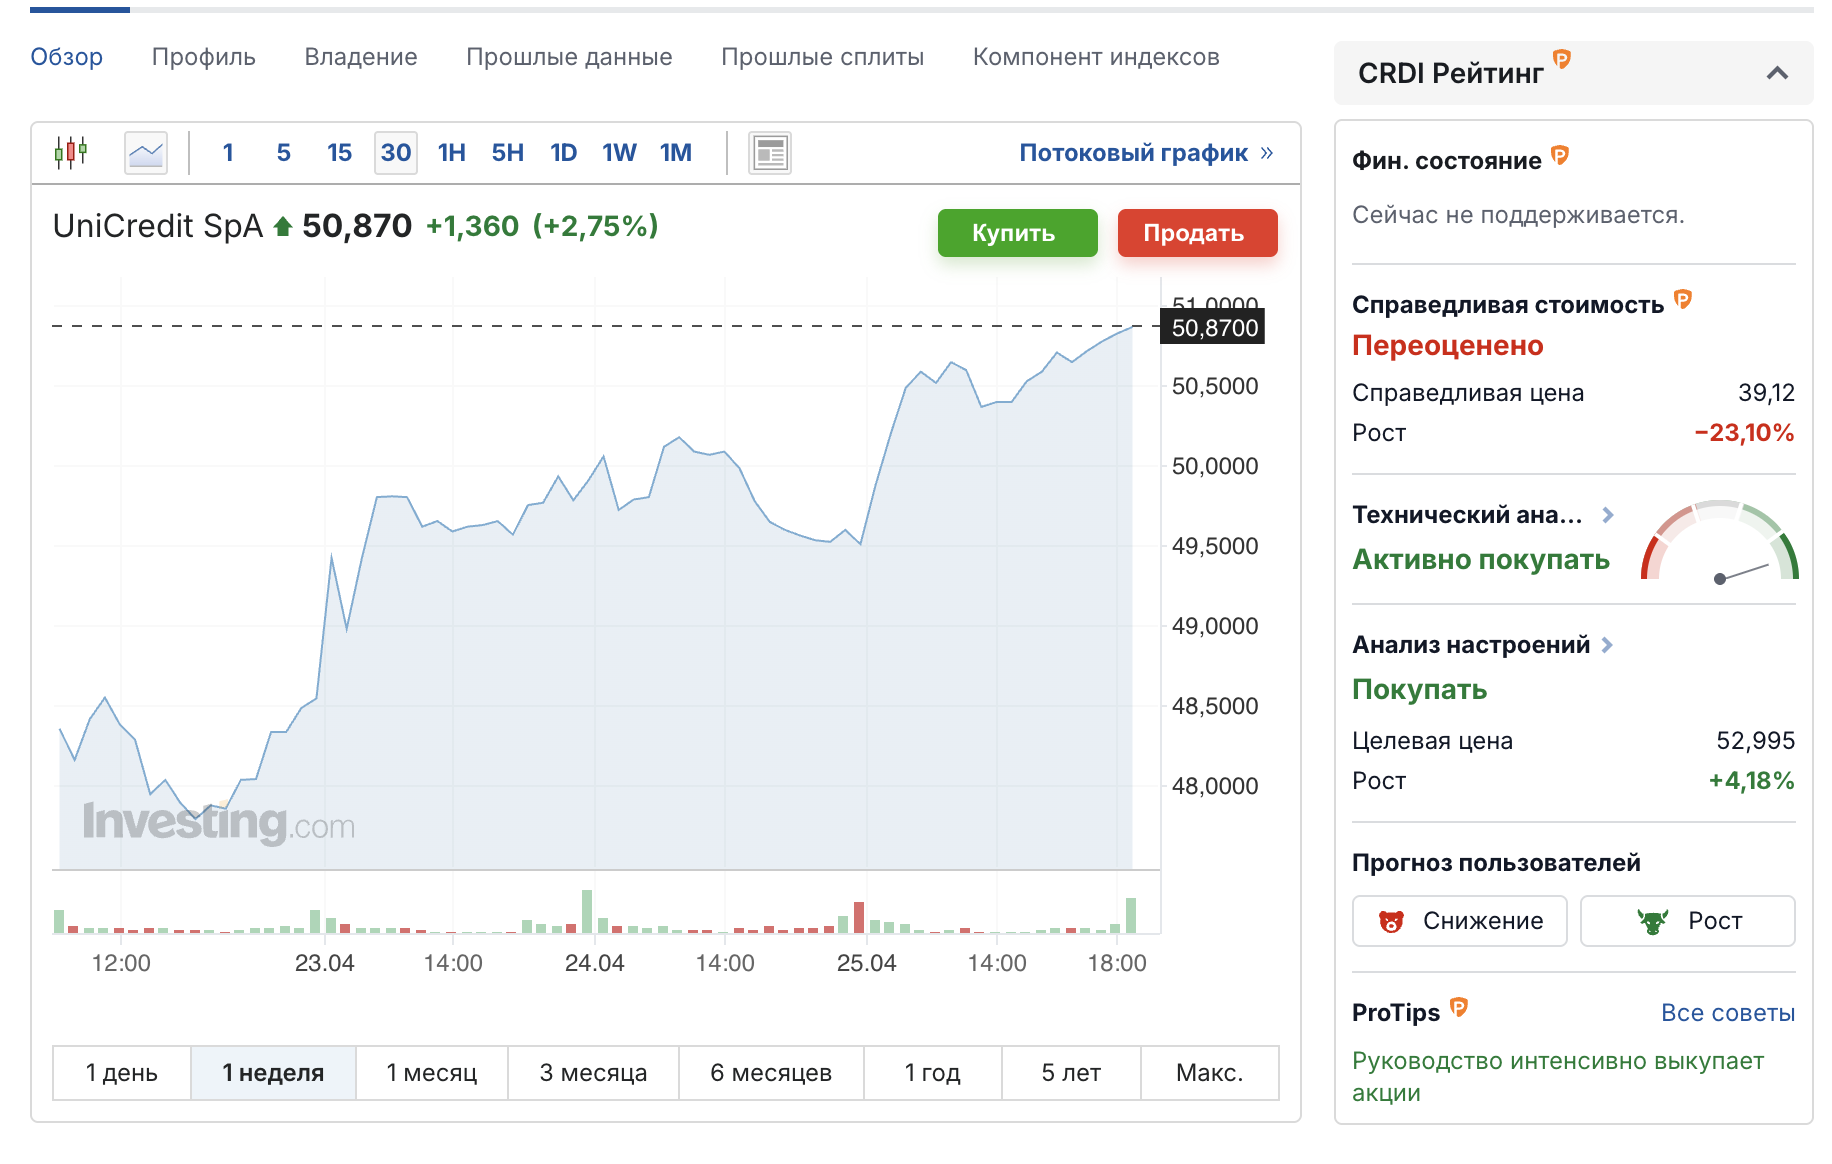1832x1164 pixels.
Task: Click the Pro badge beside Справедливая стоимость
Action: coord(1683,299)
